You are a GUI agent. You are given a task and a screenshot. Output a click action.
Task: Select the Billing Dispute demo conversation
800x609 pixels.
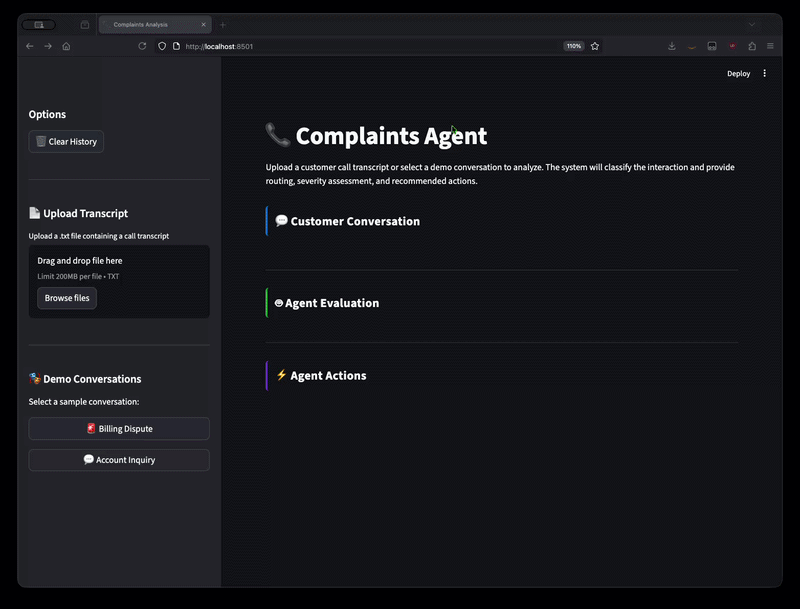click(119, 428)
